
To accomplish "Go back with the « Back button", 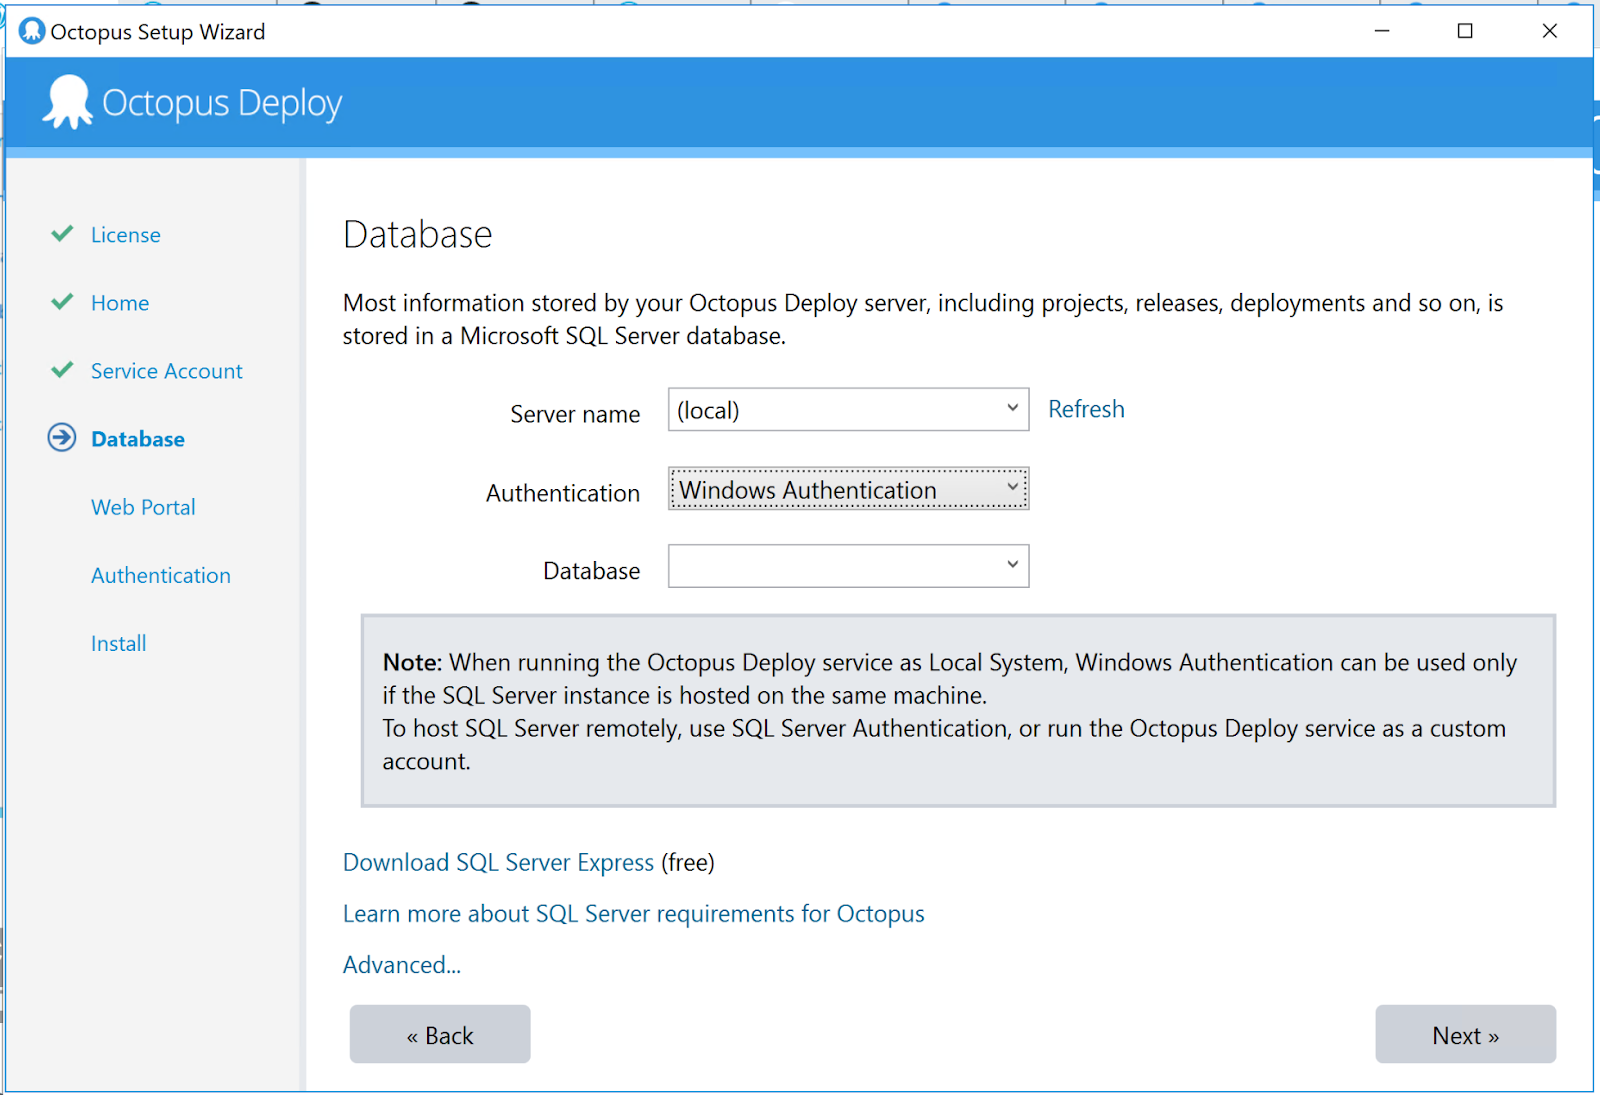I will click(440, 1034).
